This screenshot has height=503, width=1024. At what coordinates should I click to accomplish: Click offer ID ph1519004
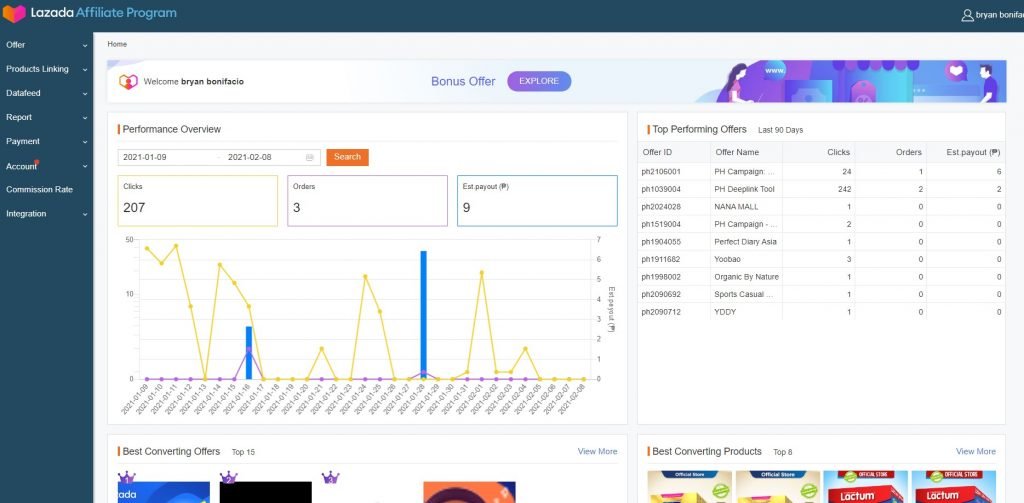(x=661, y=225)
